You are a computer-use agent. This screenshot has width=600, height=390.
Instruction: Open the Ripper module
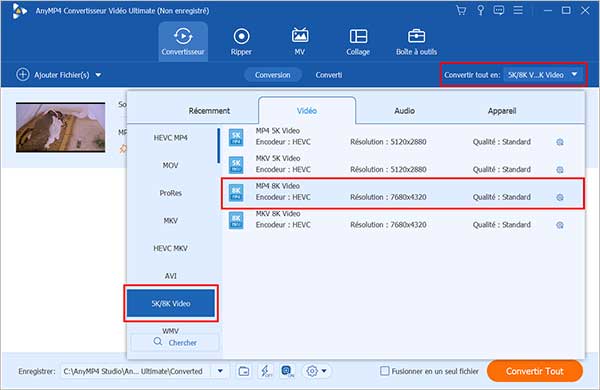tap(241, 42)
